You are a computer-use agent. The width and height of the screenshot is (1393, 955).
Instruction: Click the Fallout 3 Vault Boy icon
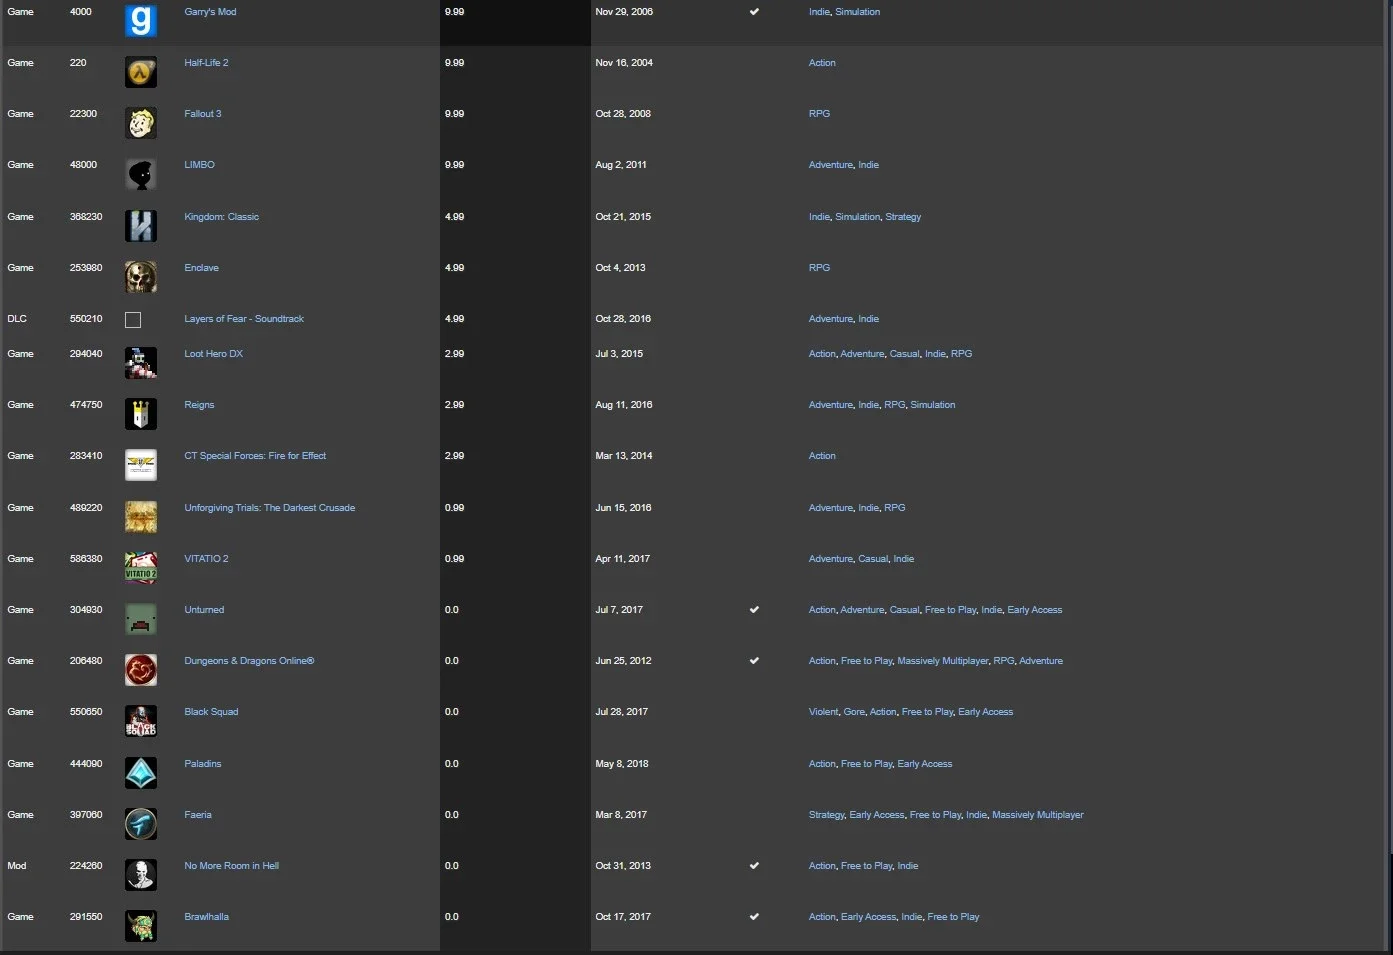click(x=141, y=123)
